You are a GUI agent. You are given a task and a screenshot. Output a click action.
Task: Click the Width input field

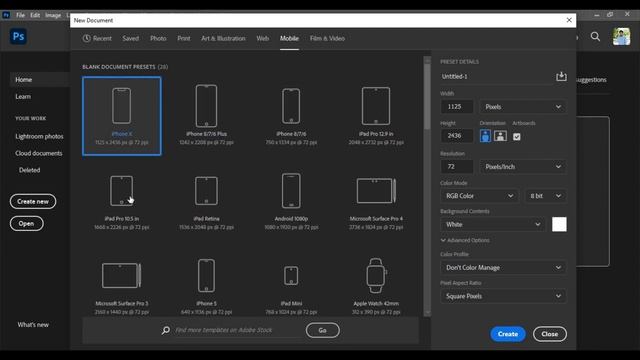[x=457, y=107]
